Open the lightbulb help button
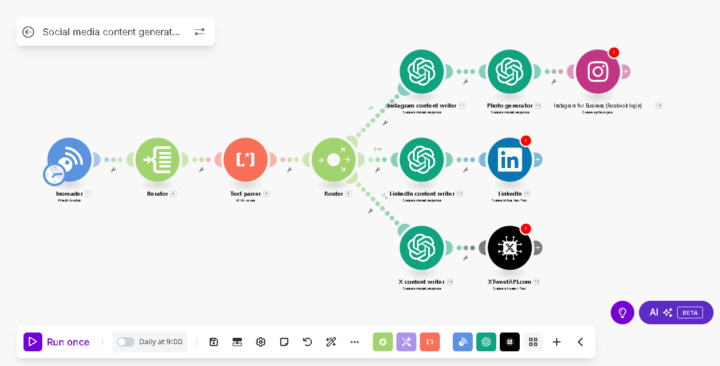Viewport: 720px width, 366px height. click(622, 313)
